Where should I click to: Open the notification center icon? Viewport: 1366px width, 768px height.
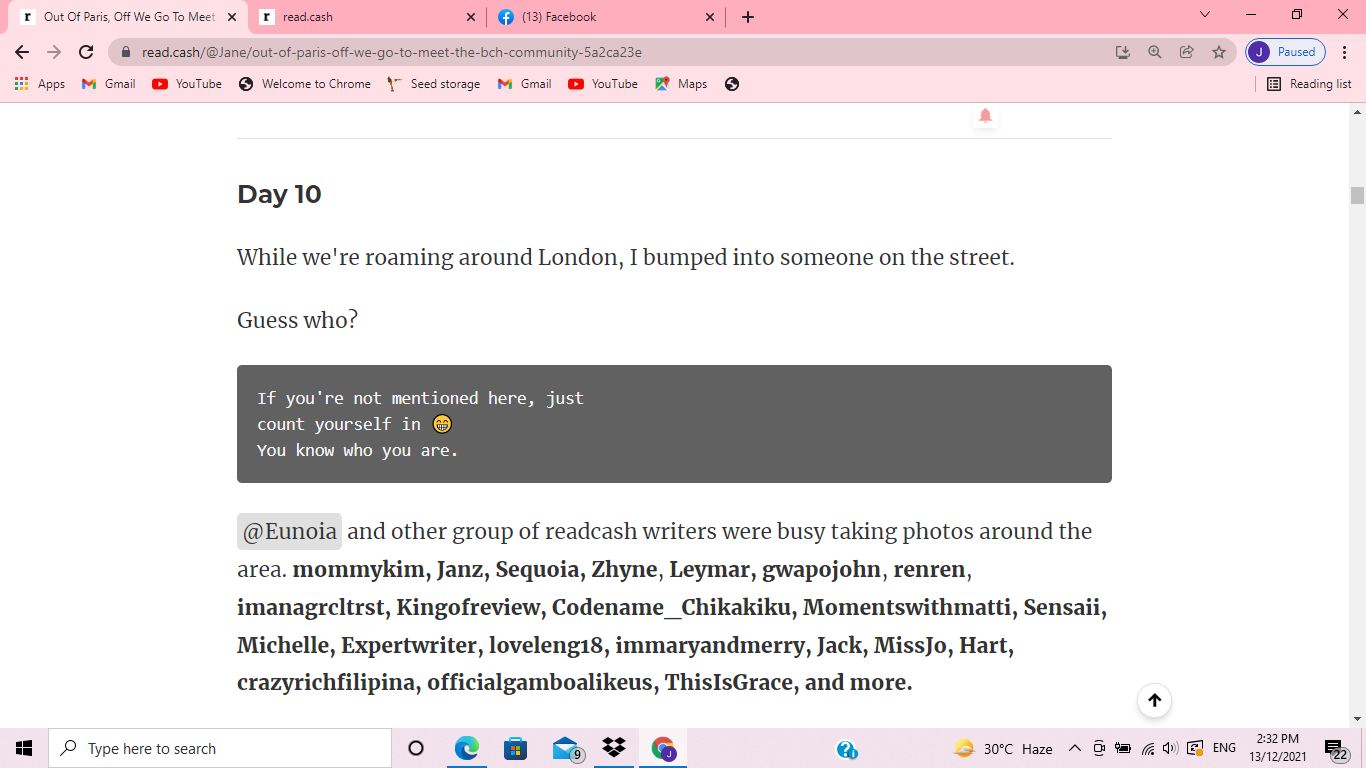(1337, 748)
